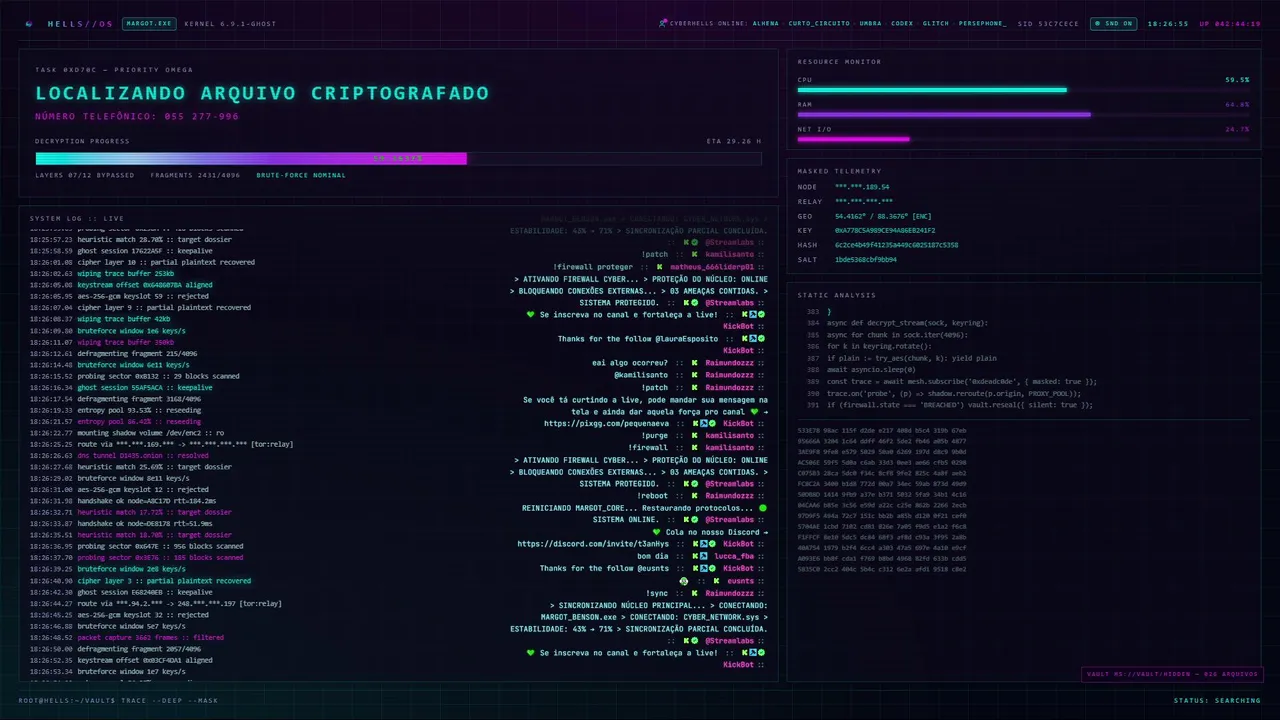The height and width of the screenshot is (720, 1280).
Task: Click the 'SYSTEM LOG :: LIVE' panel header
Action: point(77,218)
